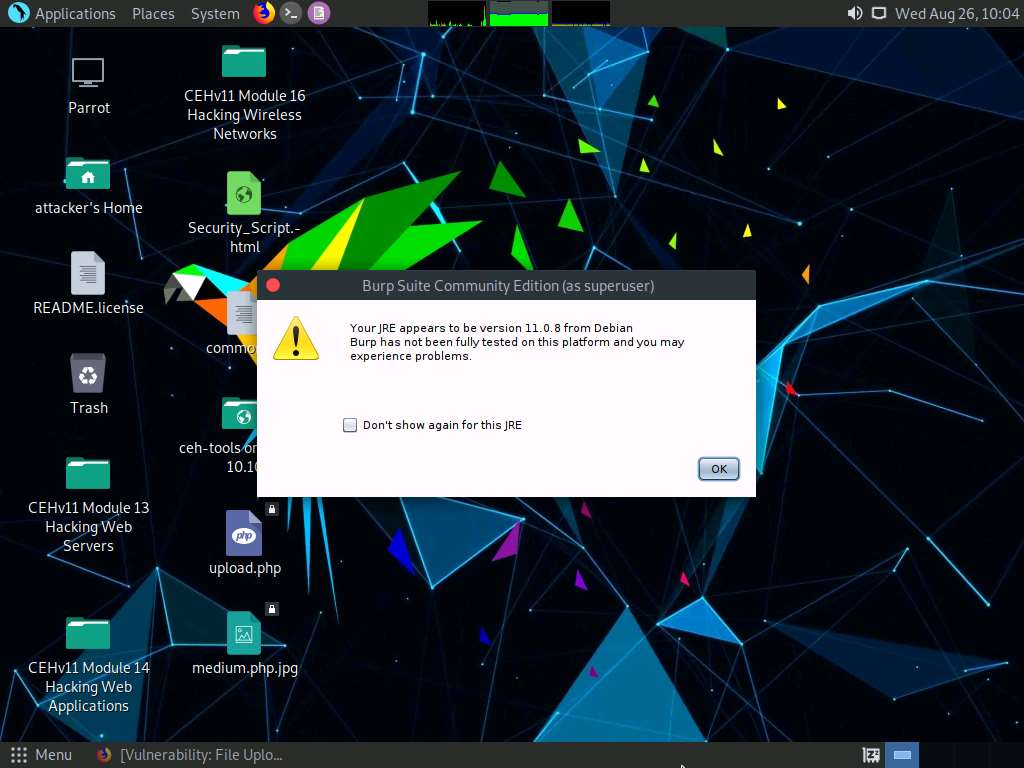Click OK in the Burp Suite warning dialog

tap(718, 468)
